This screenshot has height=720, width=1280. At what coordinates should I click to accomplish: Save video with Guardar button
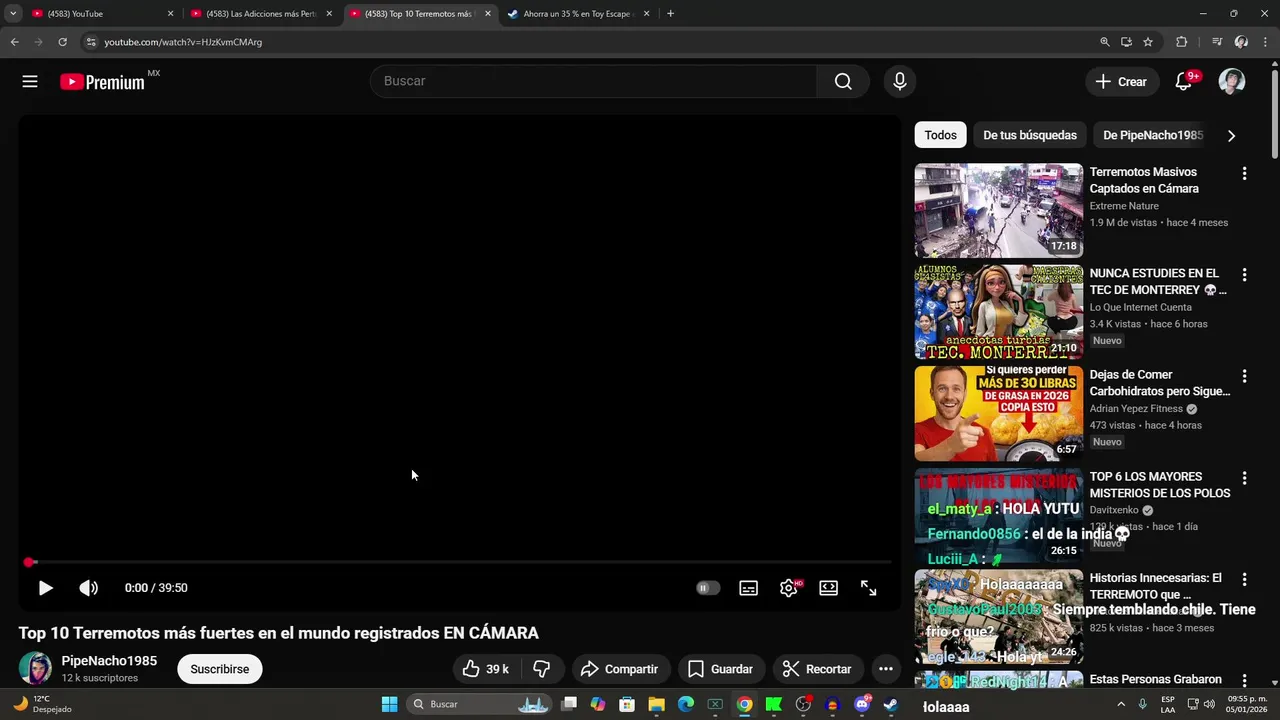[720, 669]
